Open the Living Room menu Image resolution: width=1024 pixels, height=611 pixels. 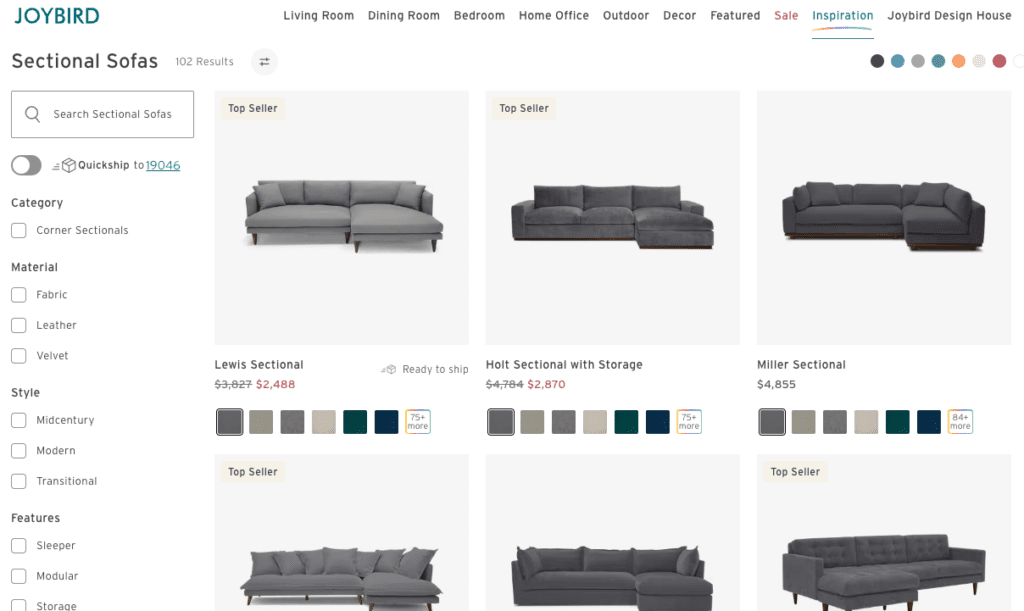319,16
